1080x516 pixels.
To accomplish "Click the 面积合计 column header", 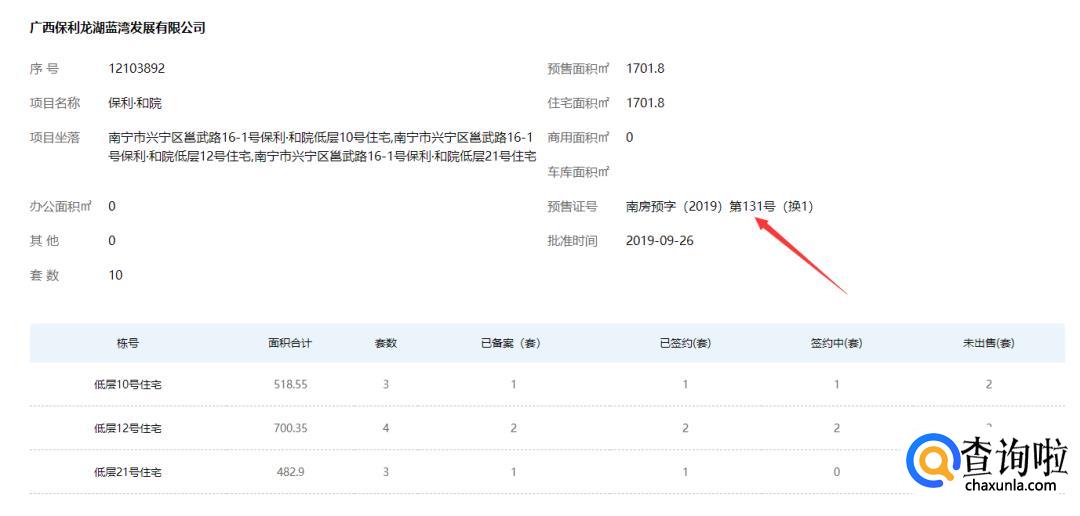I will click(290, 343).
